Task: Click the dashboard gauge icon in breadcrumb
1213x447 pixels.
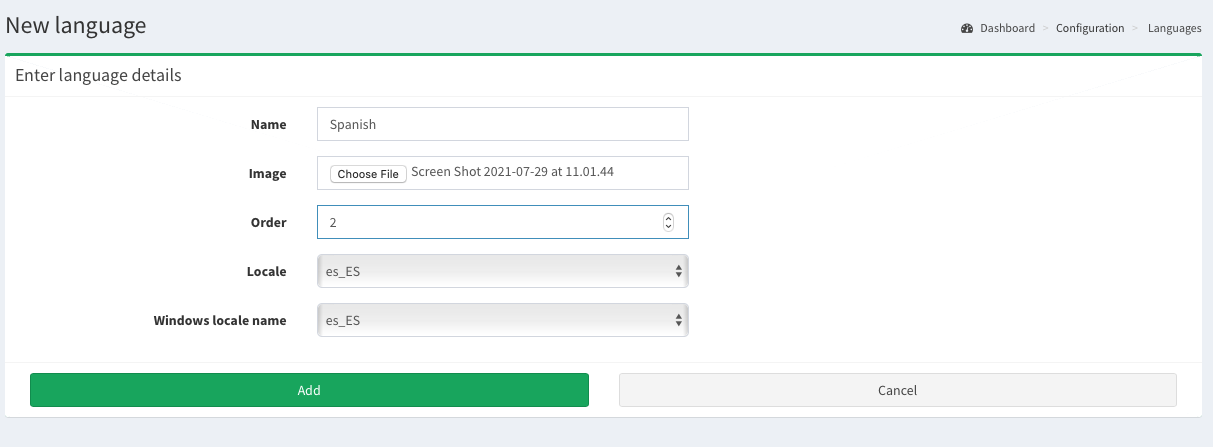Action: pyautogui.click(x=967, y=28)
